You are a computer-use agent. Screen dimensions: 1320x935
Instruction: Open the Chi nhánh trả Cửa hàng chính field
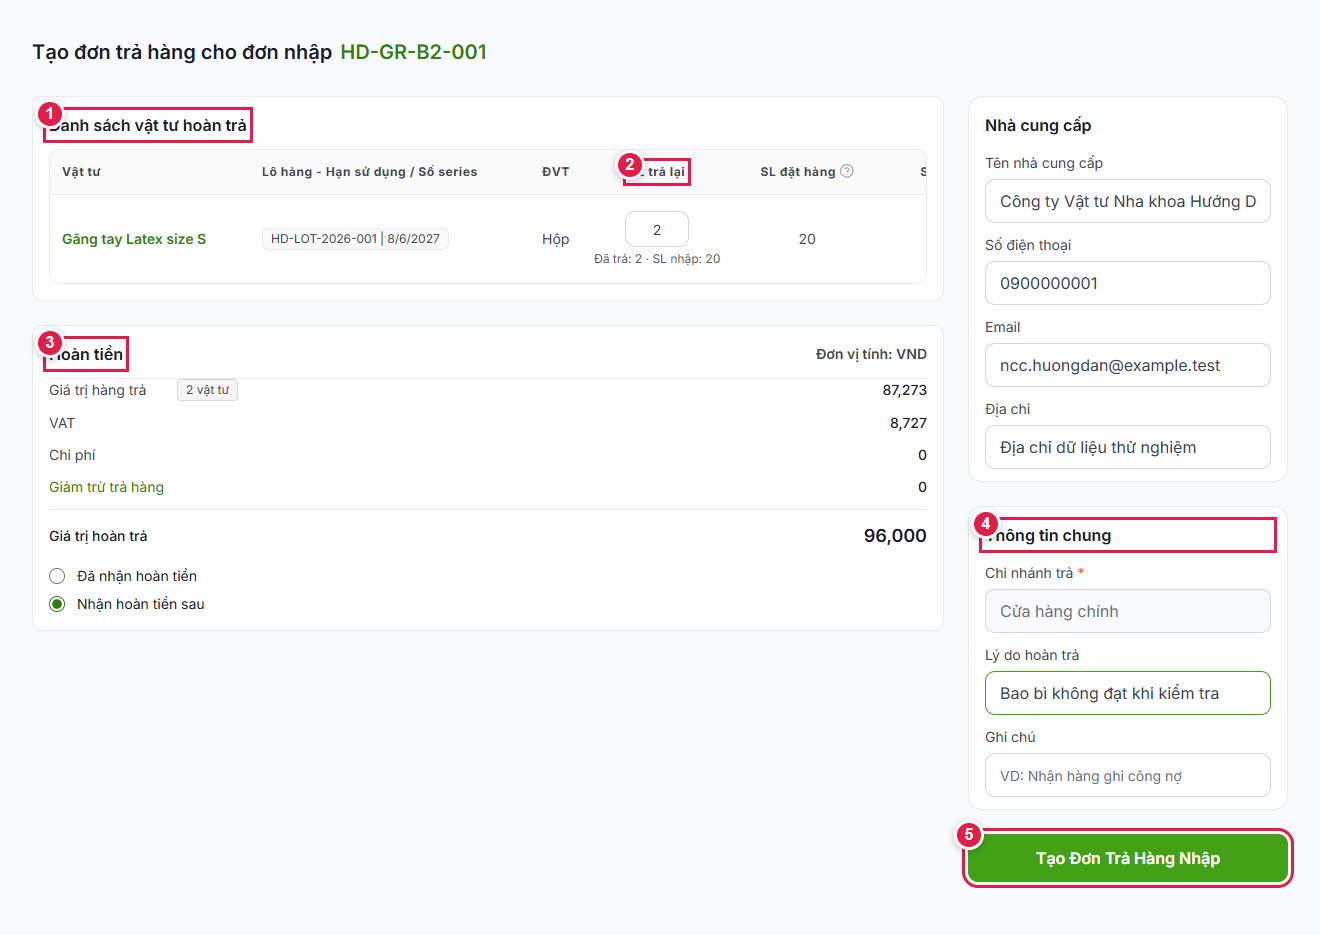(x=1128, y=611)
